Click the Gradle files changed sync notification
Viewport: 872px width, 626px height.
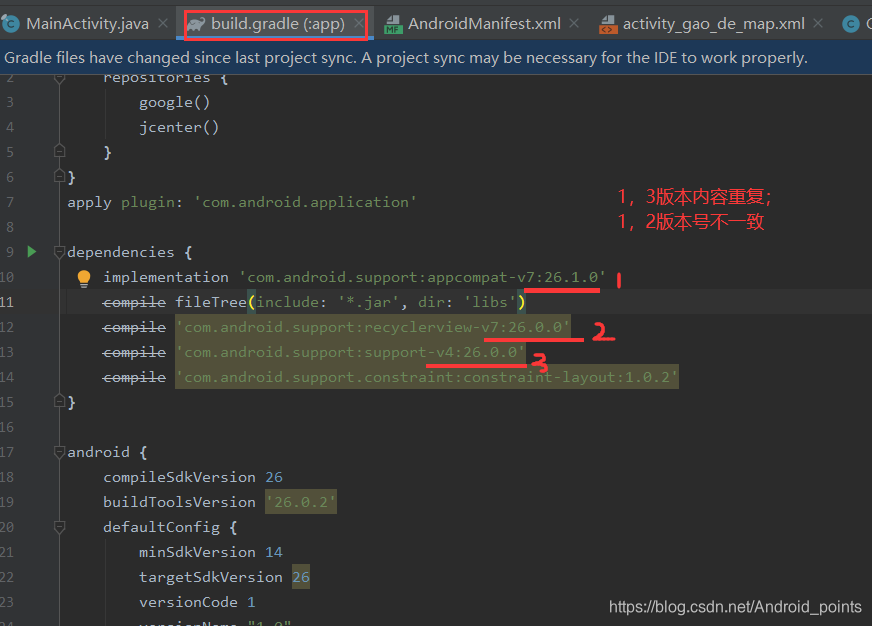(406, 58)
